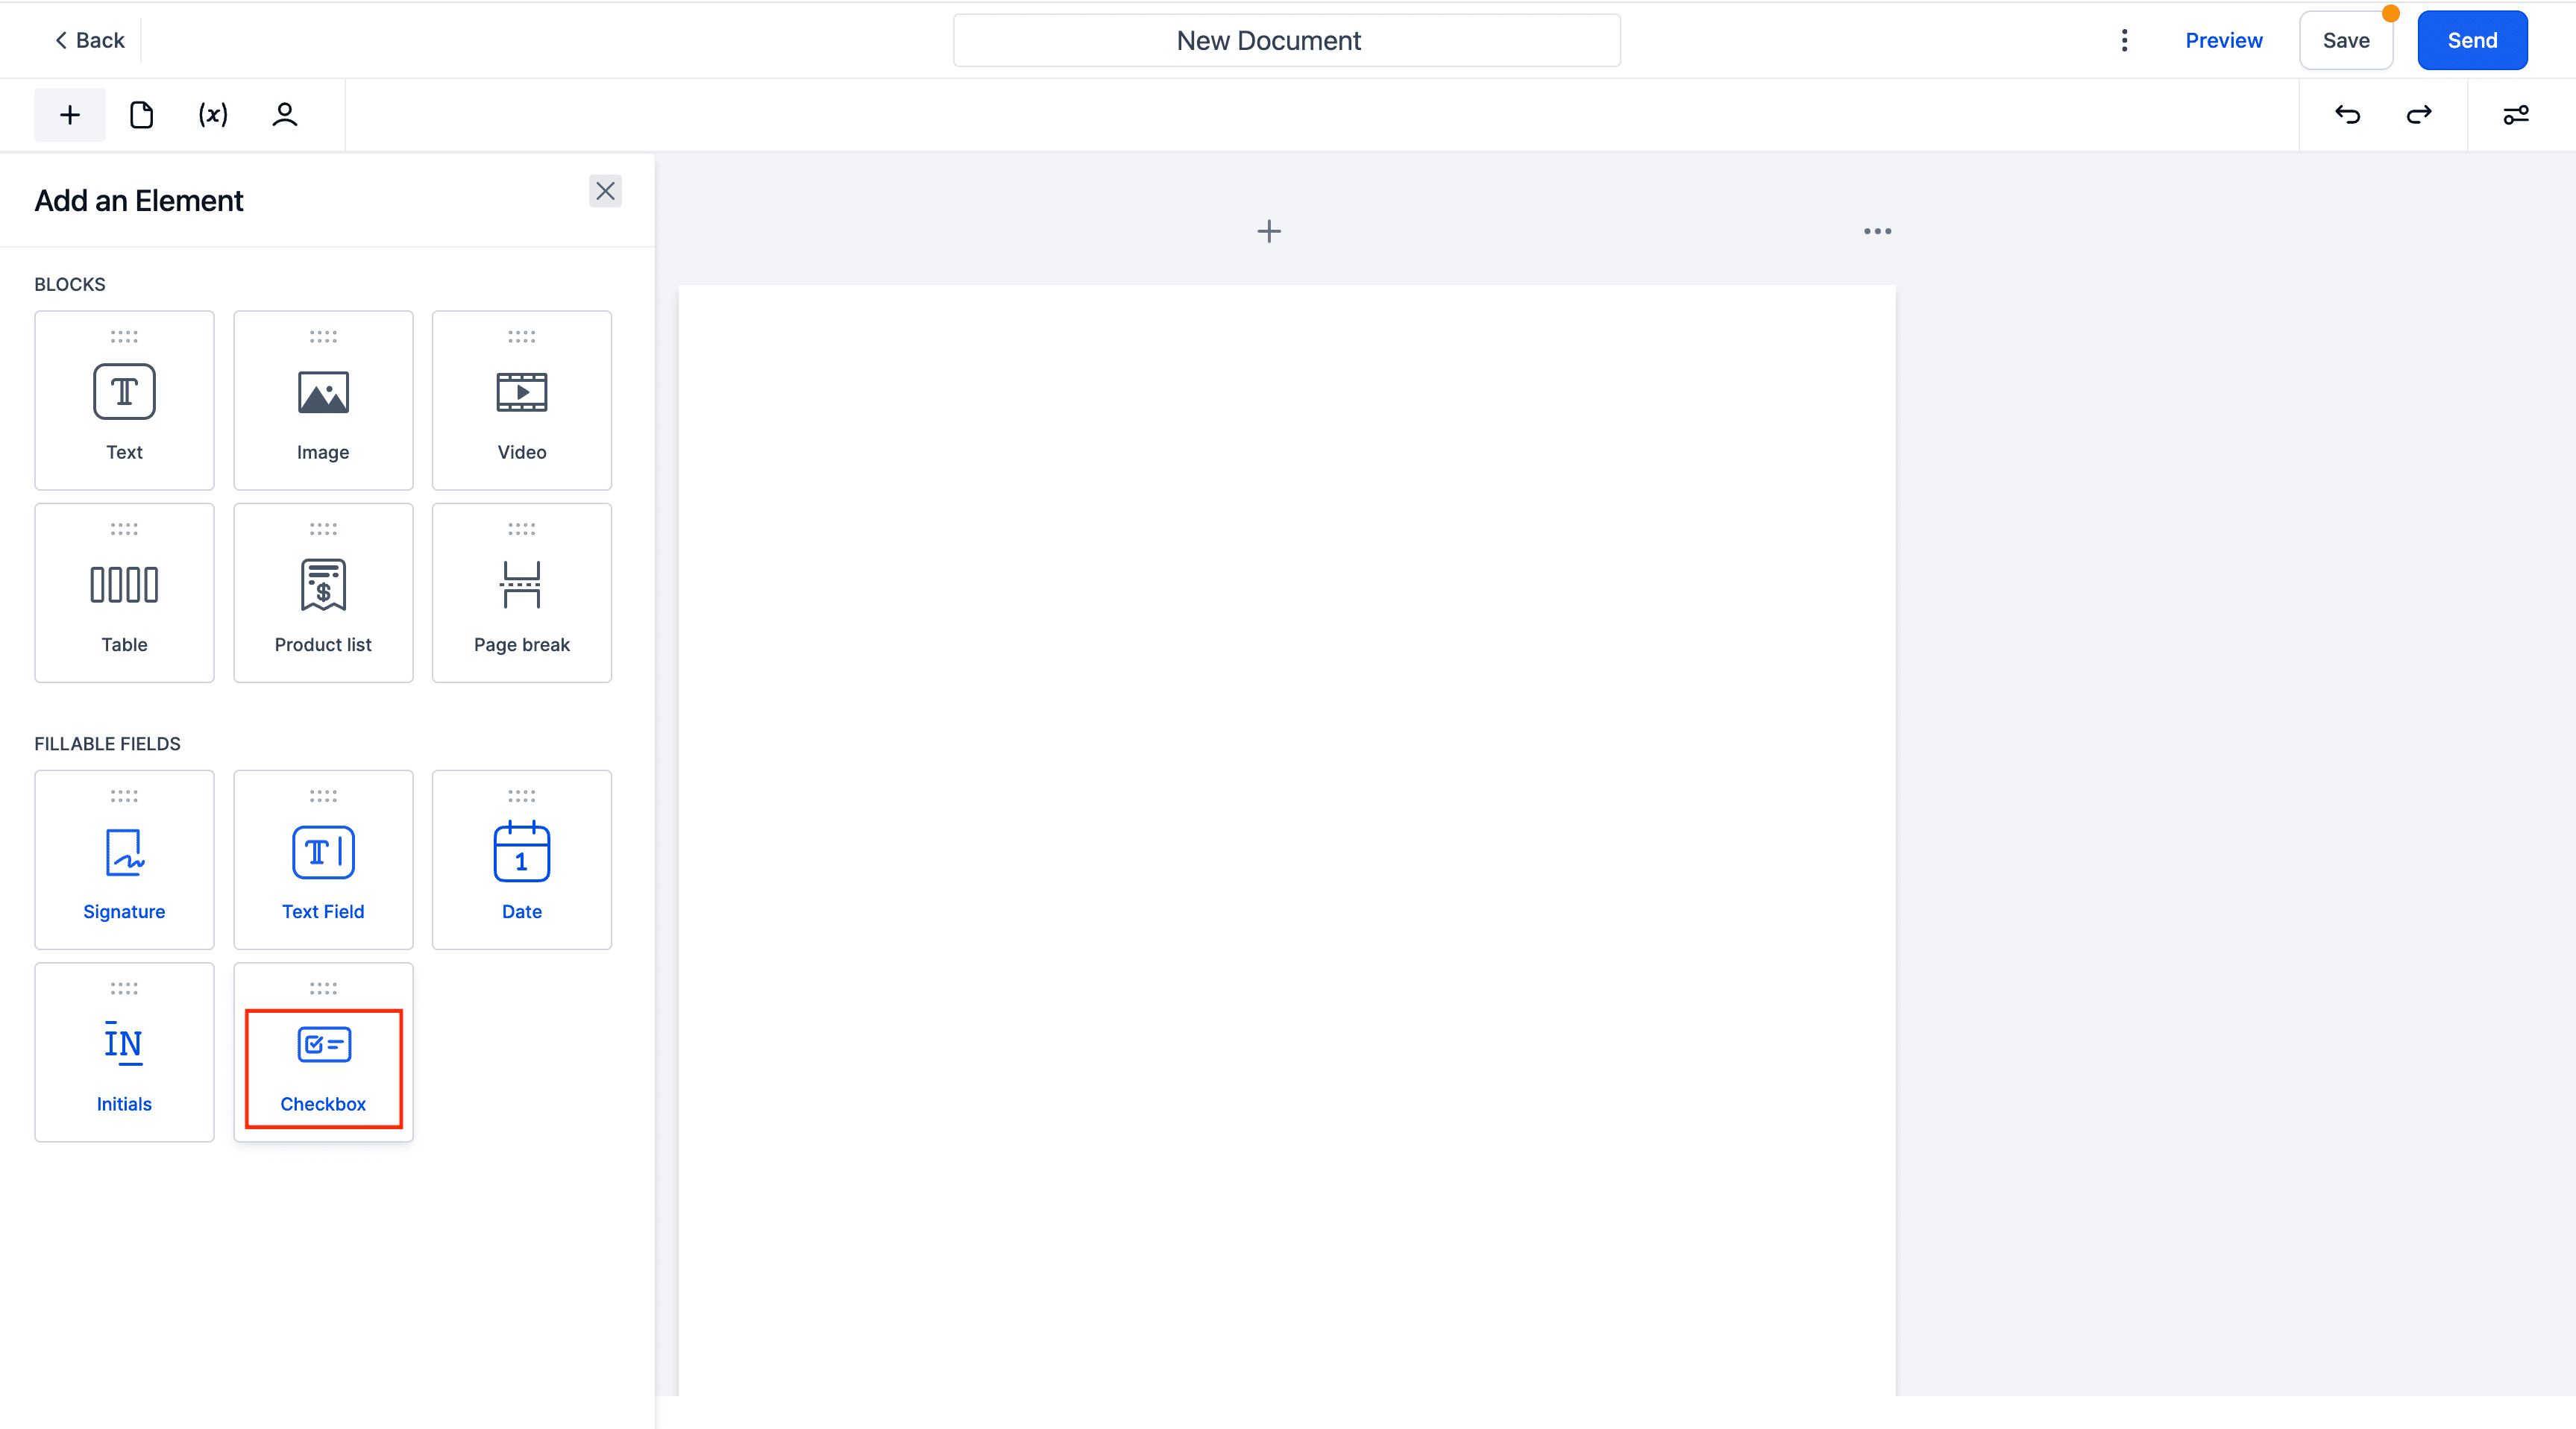Click the Page break label
The height and width of the screenshot is (1429, 2576).
point(522,645)
